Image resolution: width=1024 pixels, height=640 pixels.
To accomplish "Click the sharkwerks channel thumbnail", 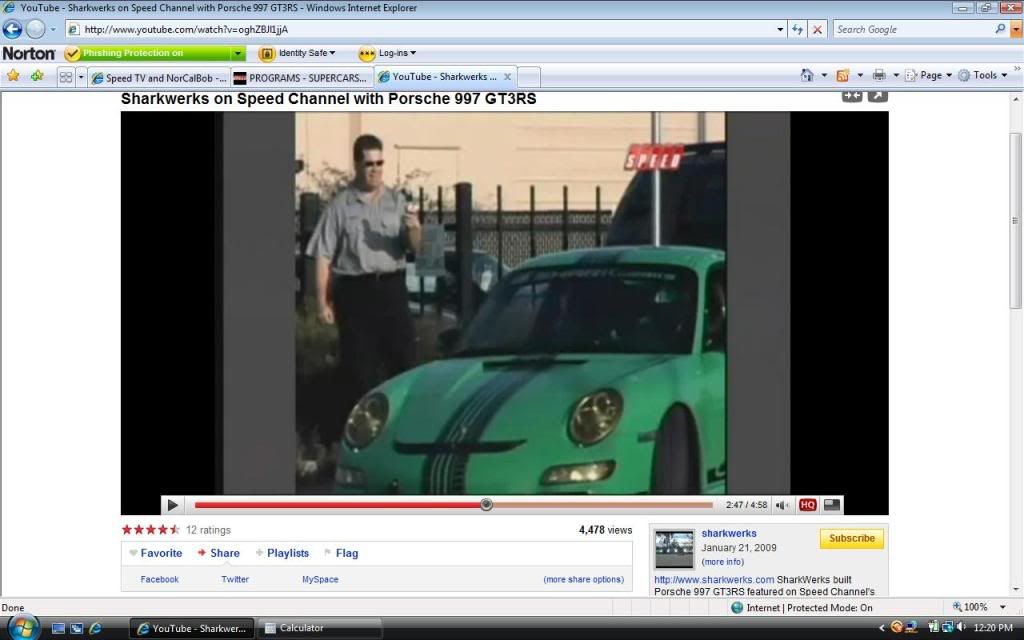I will pyautogui.click(x=675, y=549).
